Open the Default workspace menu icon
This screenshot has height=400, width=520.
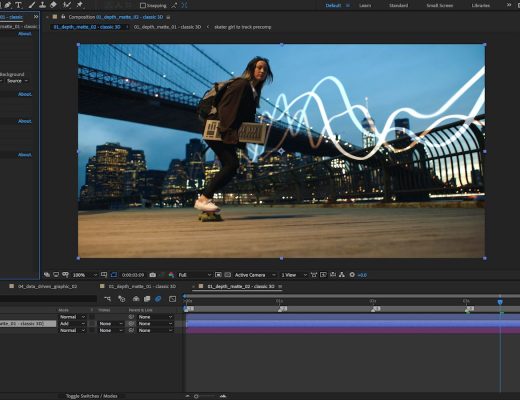[x=348, y=5]
